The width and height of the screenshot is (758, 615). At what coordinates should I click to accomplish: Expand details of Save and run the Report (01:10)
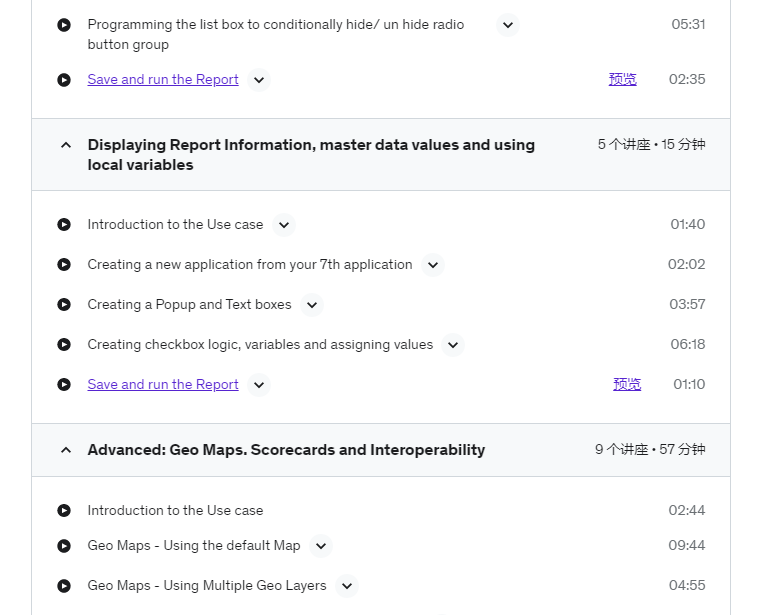(x=259, y=385)
